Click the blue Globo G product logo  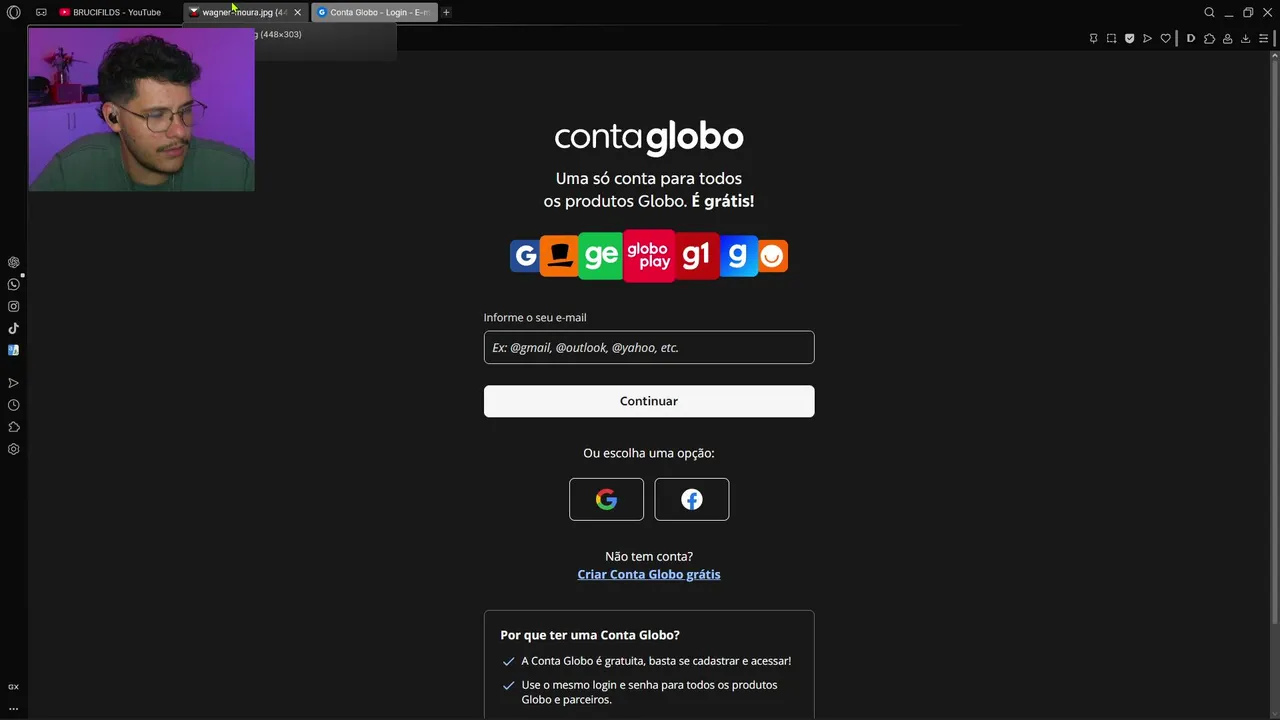pyautogui.click(x=525, y=256)
